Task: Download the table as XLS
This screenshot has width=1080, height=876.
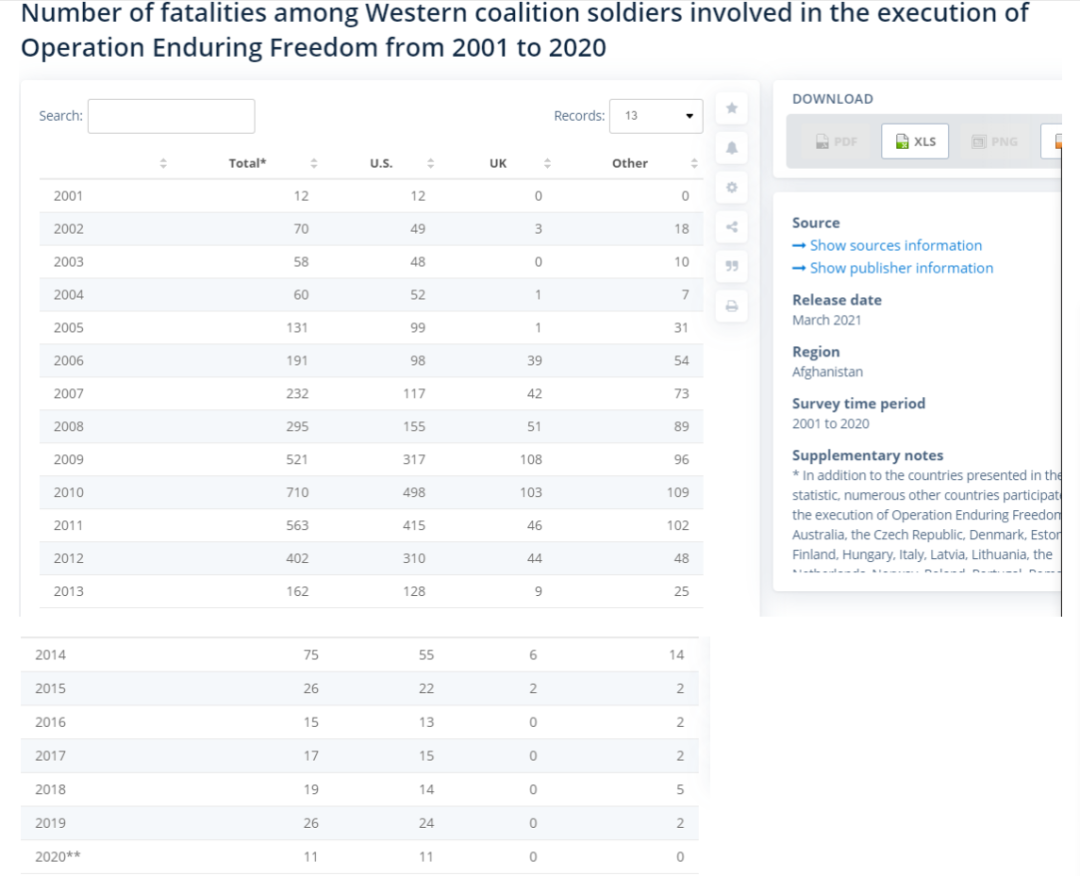Action: pyautogui.click(x=915, y=141)
